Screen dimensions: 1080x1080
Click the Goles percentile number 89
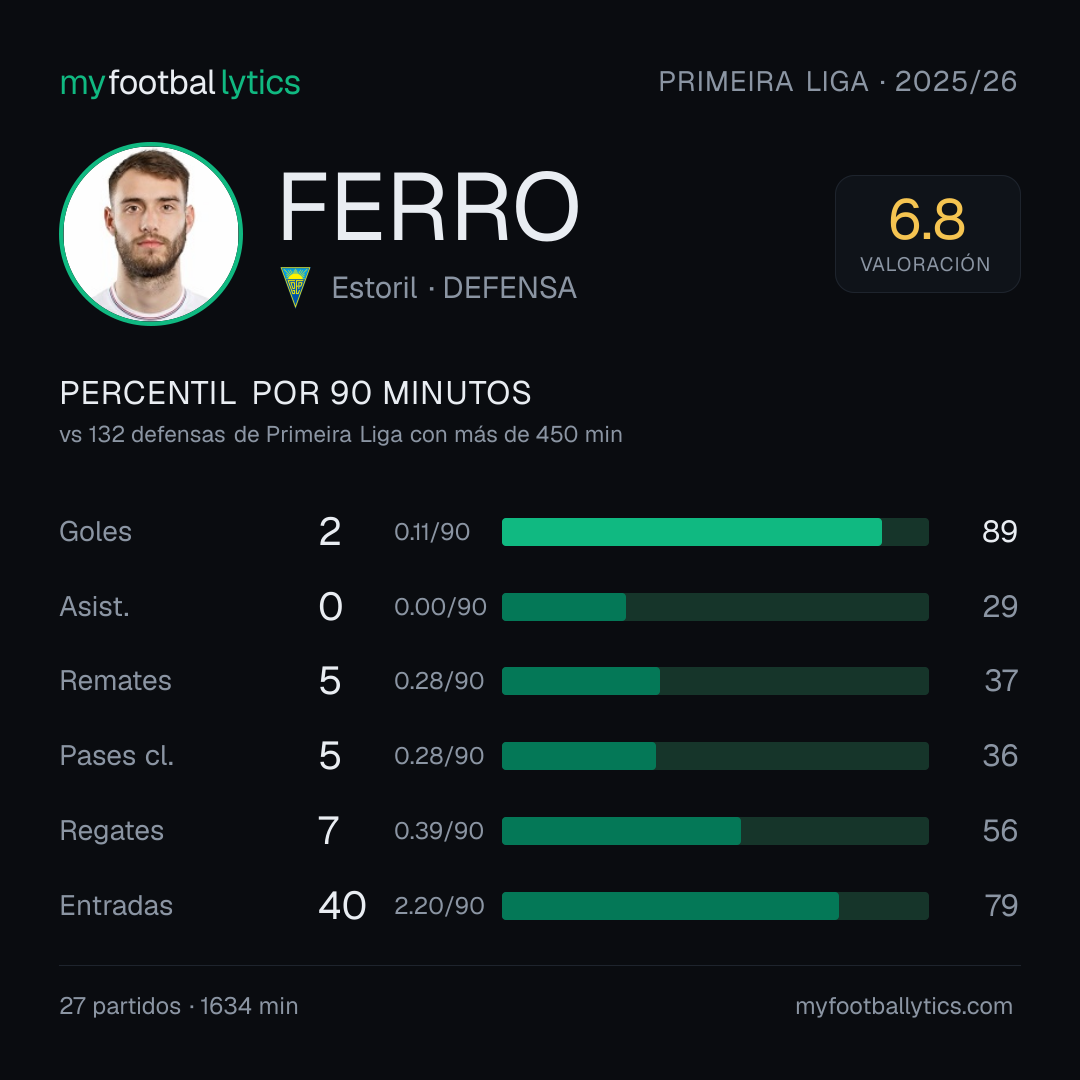999,532
